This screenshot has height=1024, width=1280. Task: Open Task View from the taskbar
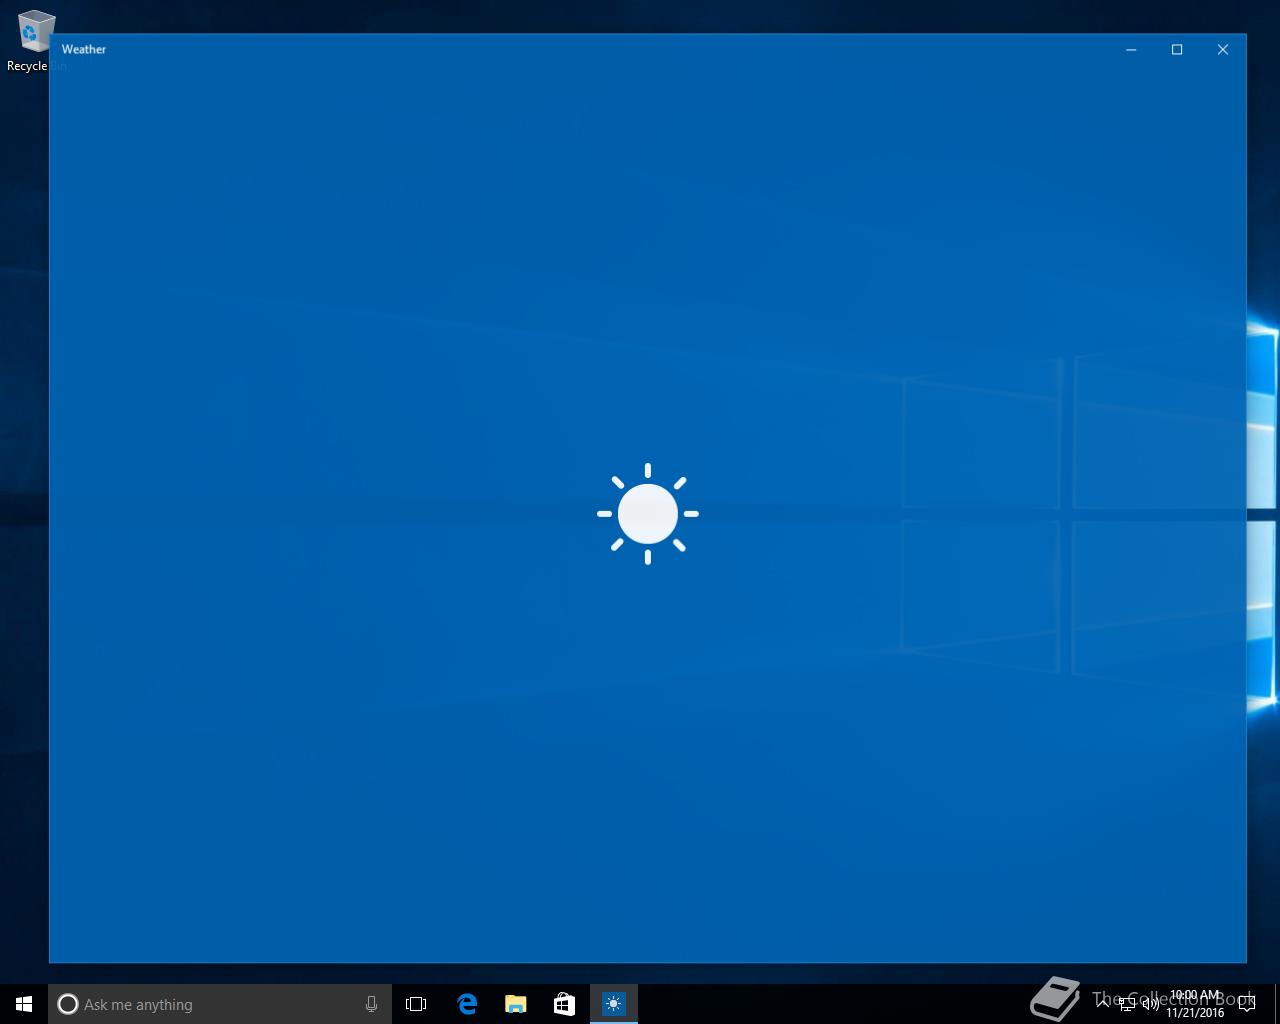click(x=416, y=1004)
